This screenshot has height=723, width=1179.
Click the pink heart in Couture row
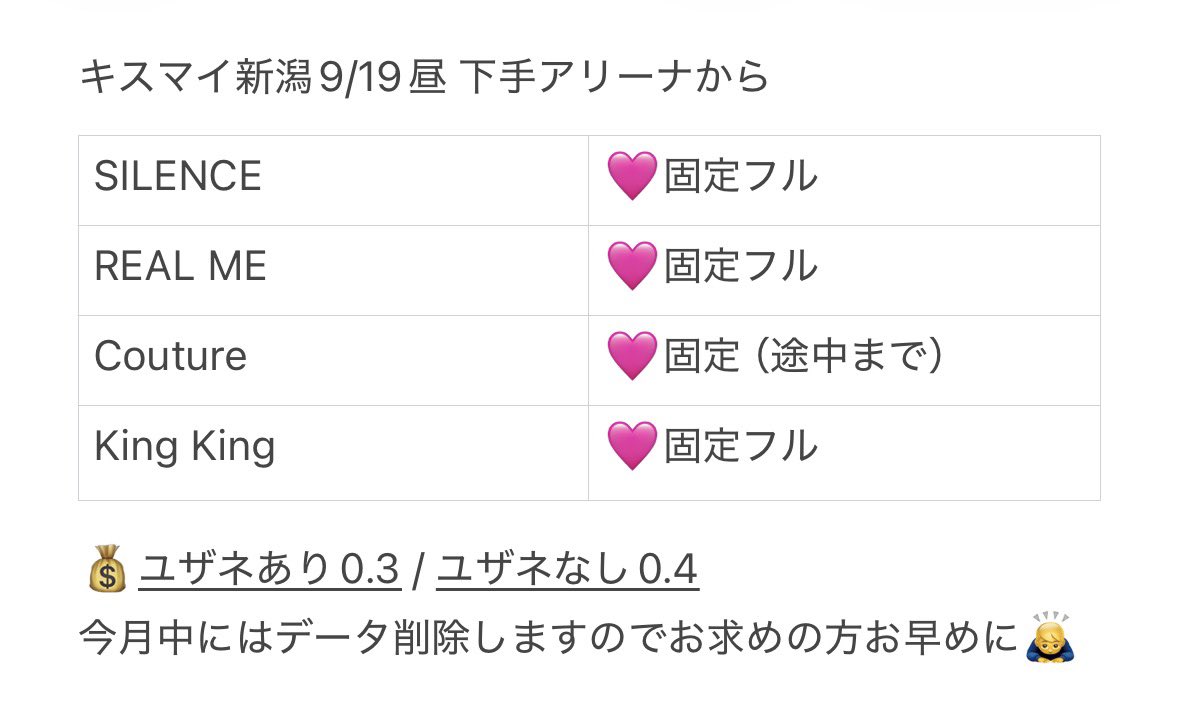pos(632,356)
